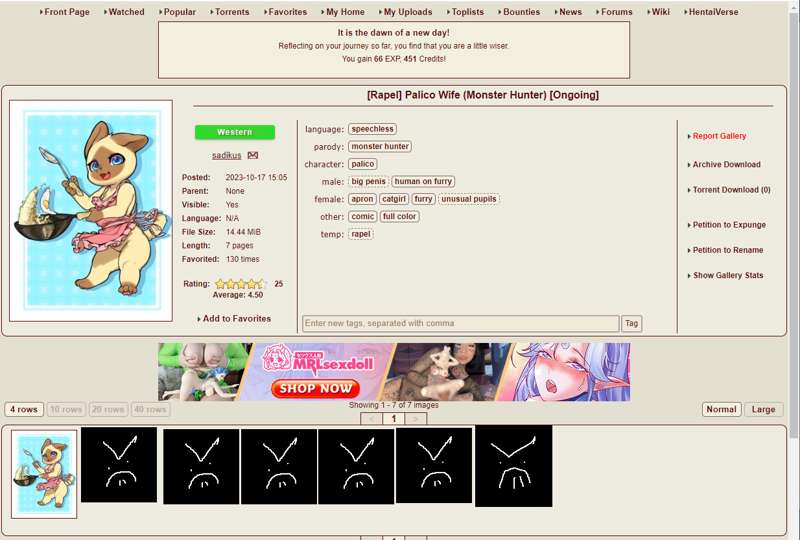Open the Front Page menu item
800x540 pixels.
pos(67,12)
